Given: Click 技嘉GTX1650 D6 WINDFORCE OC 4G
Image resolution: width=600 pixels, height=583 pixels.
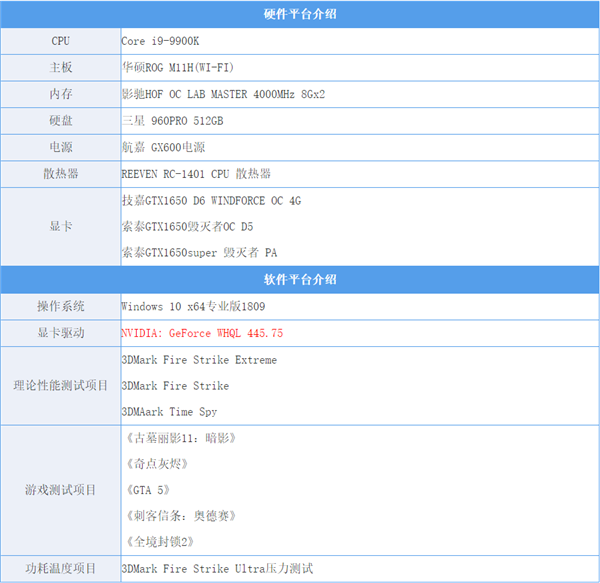Looking at the screenshot, I should 211,200.
